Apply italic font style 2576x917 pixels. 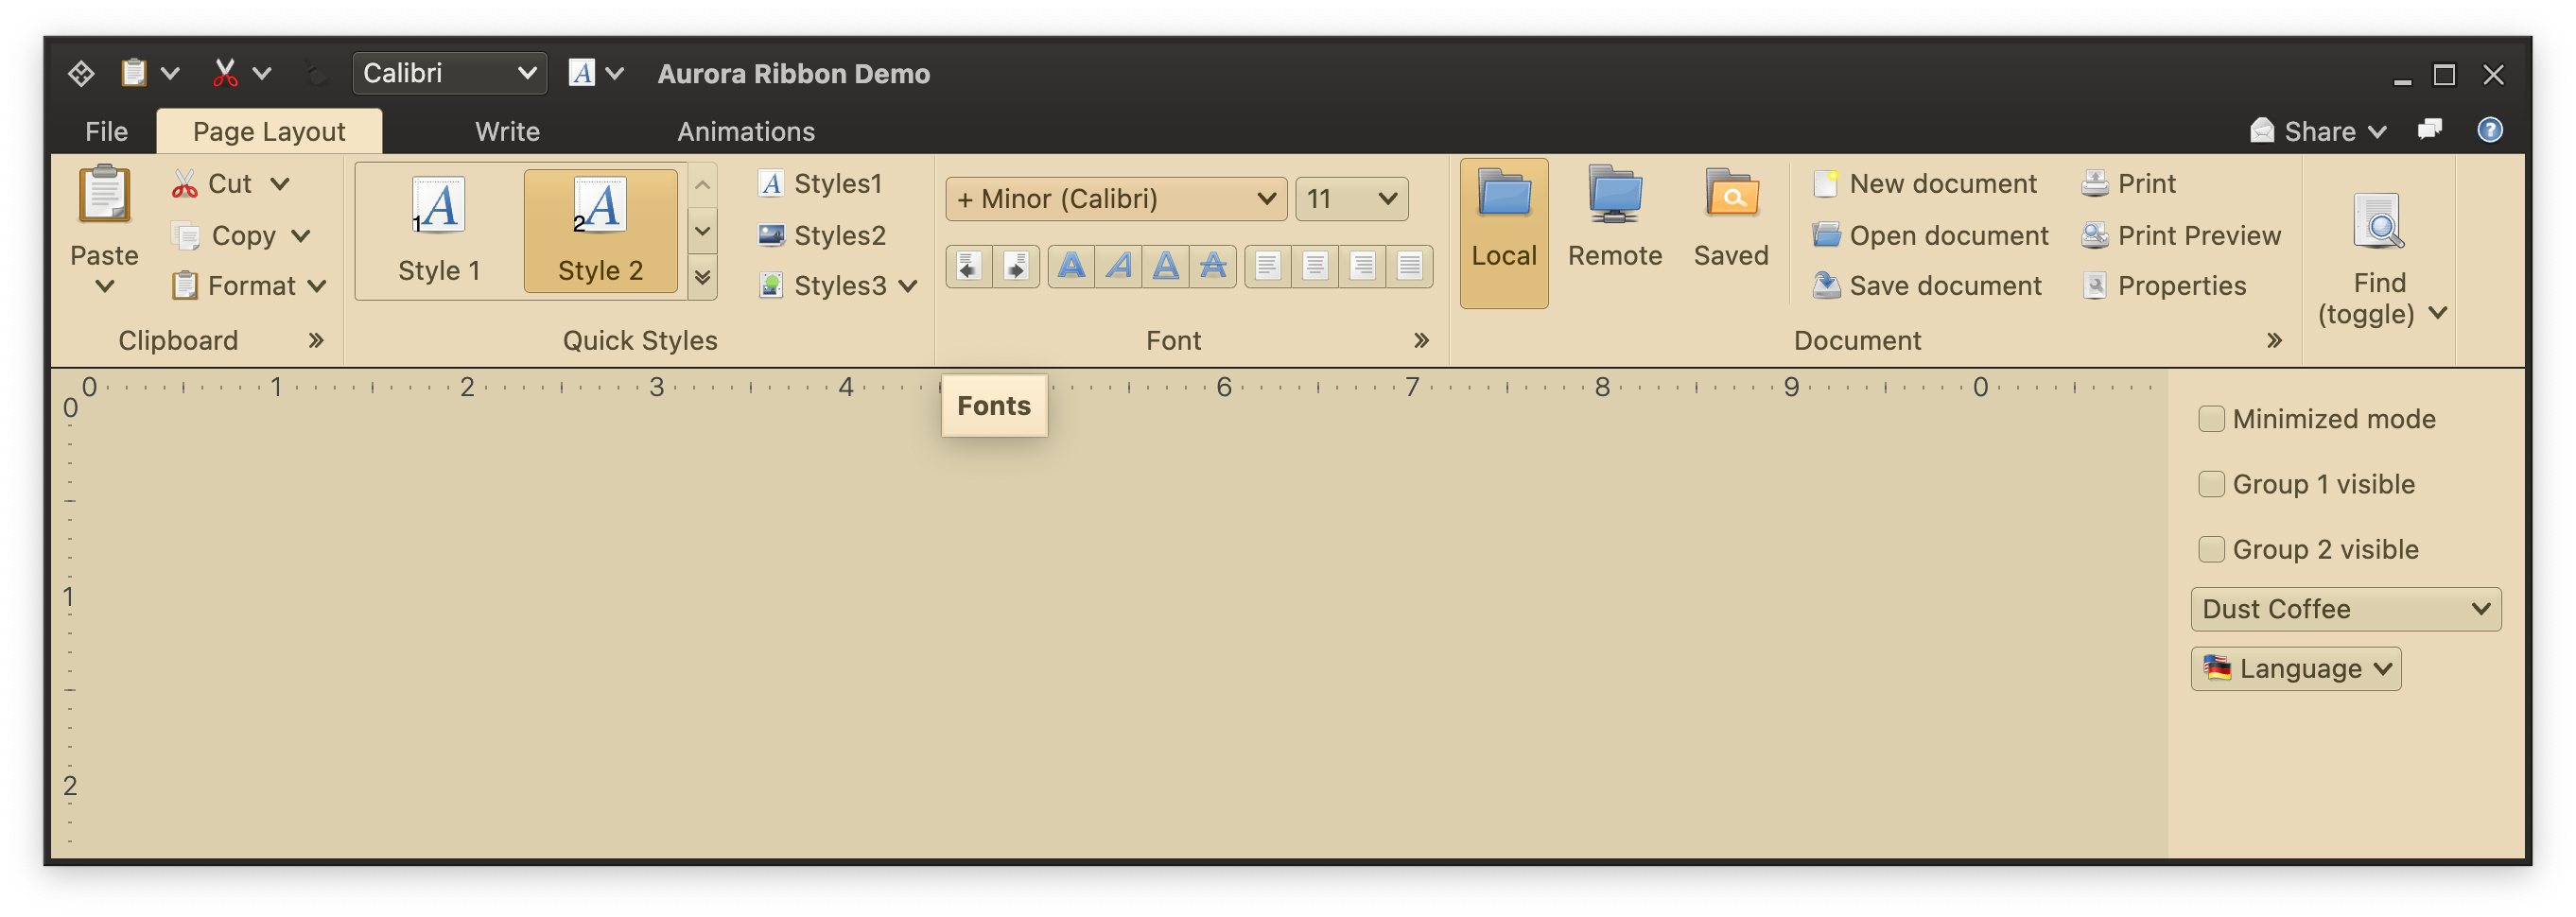pyautogui.click(x=1119, y=266)
